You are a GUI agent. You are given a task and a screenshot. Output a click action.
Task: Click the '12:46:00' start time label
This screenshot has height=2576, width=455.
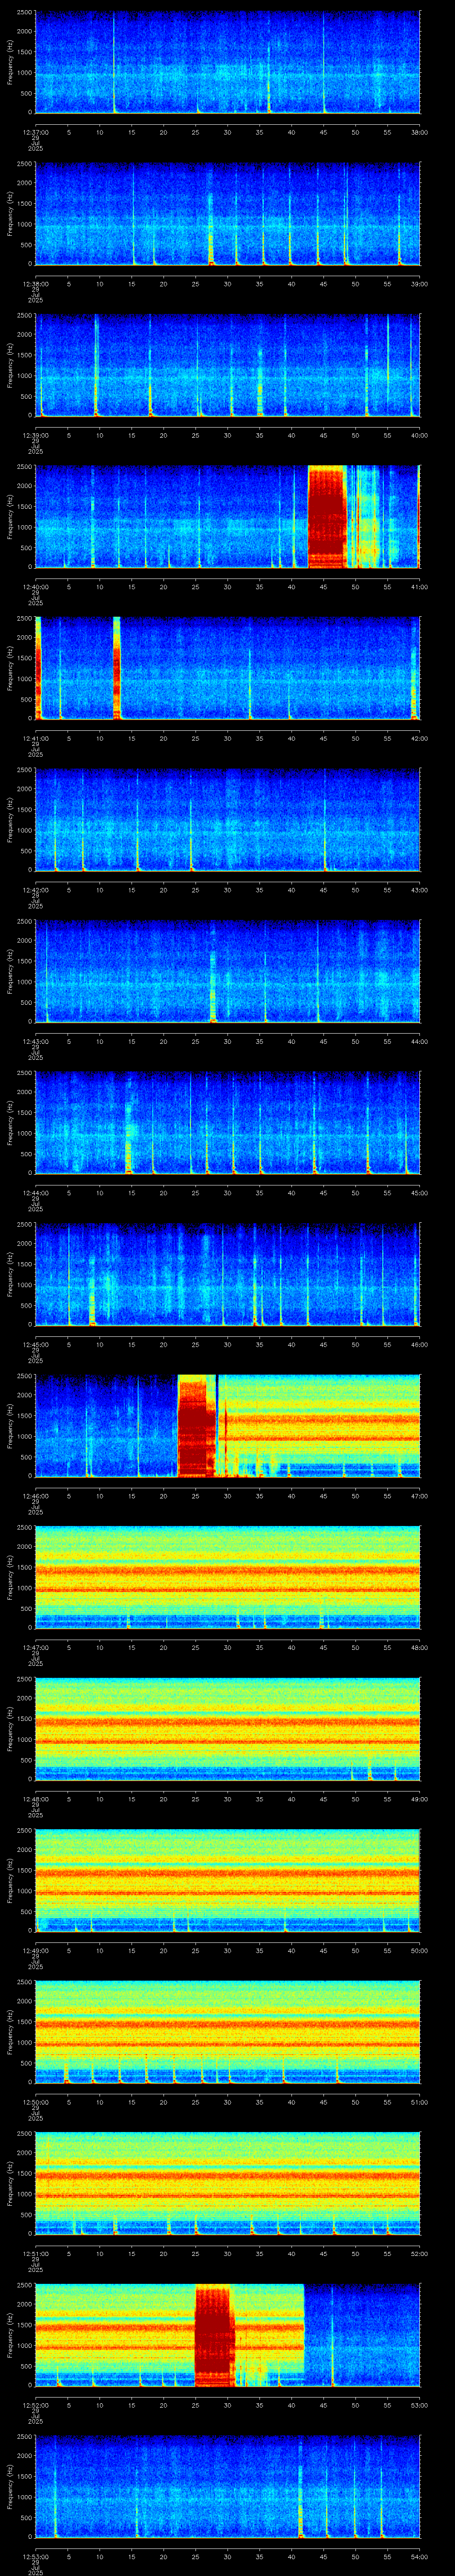point(35,1495)
